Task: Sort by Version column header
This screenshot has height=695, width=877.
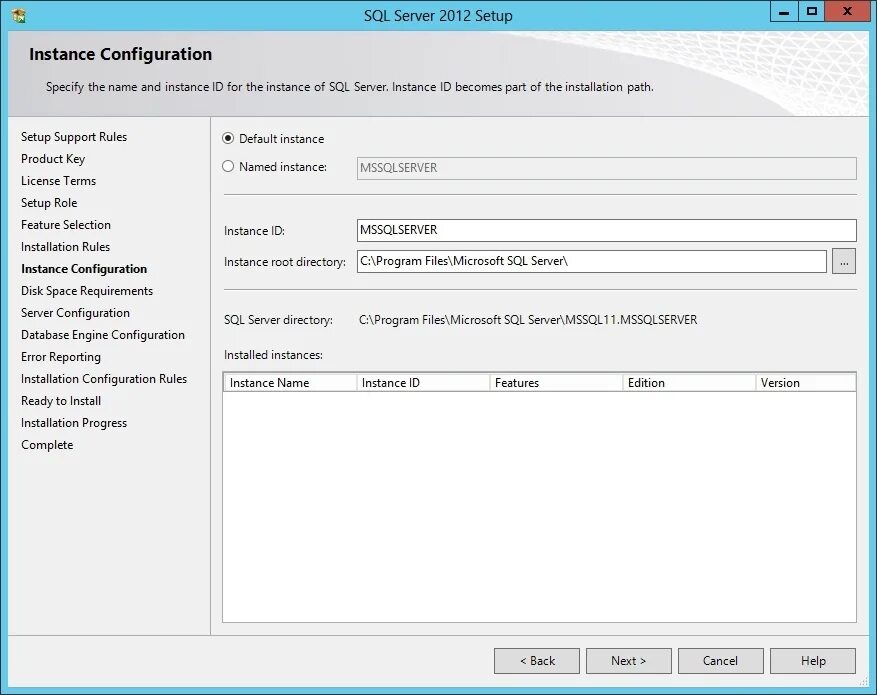Action: (x=805, y=383)
